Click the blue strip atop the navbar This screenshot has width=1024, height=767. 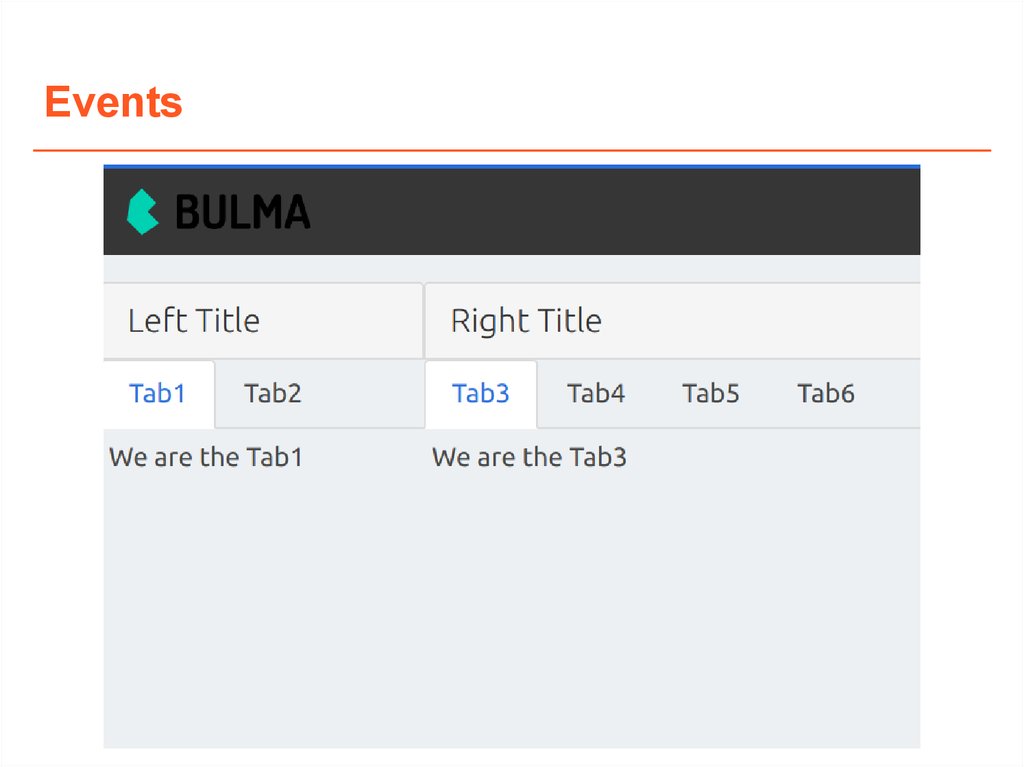(511, 166)
